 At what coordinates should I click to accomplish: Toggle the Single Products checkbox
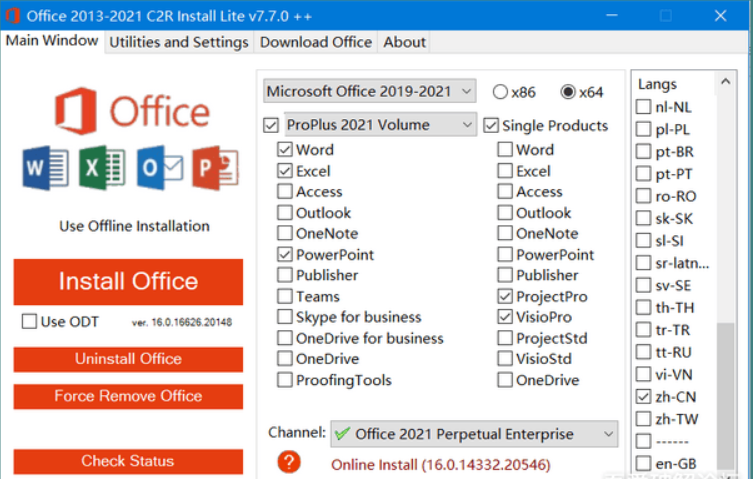[491, 125]
